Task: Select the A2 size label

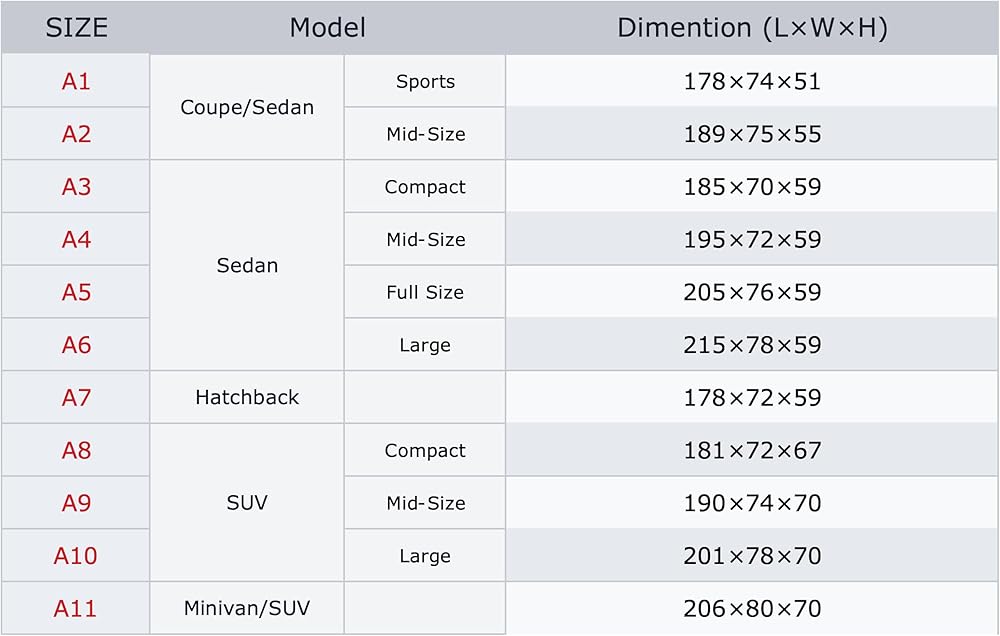Action: click(76, 134)
